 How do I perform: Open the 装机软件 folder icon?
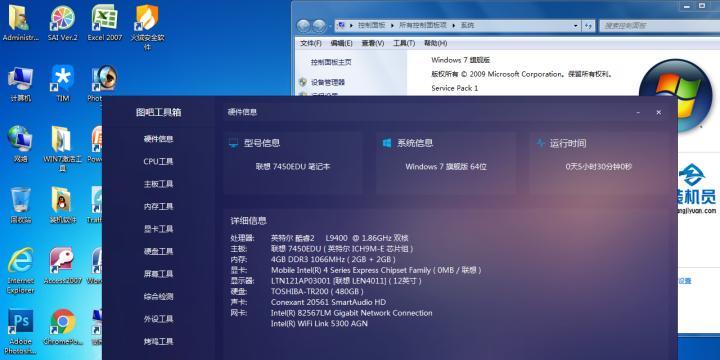tap(63, 205)
